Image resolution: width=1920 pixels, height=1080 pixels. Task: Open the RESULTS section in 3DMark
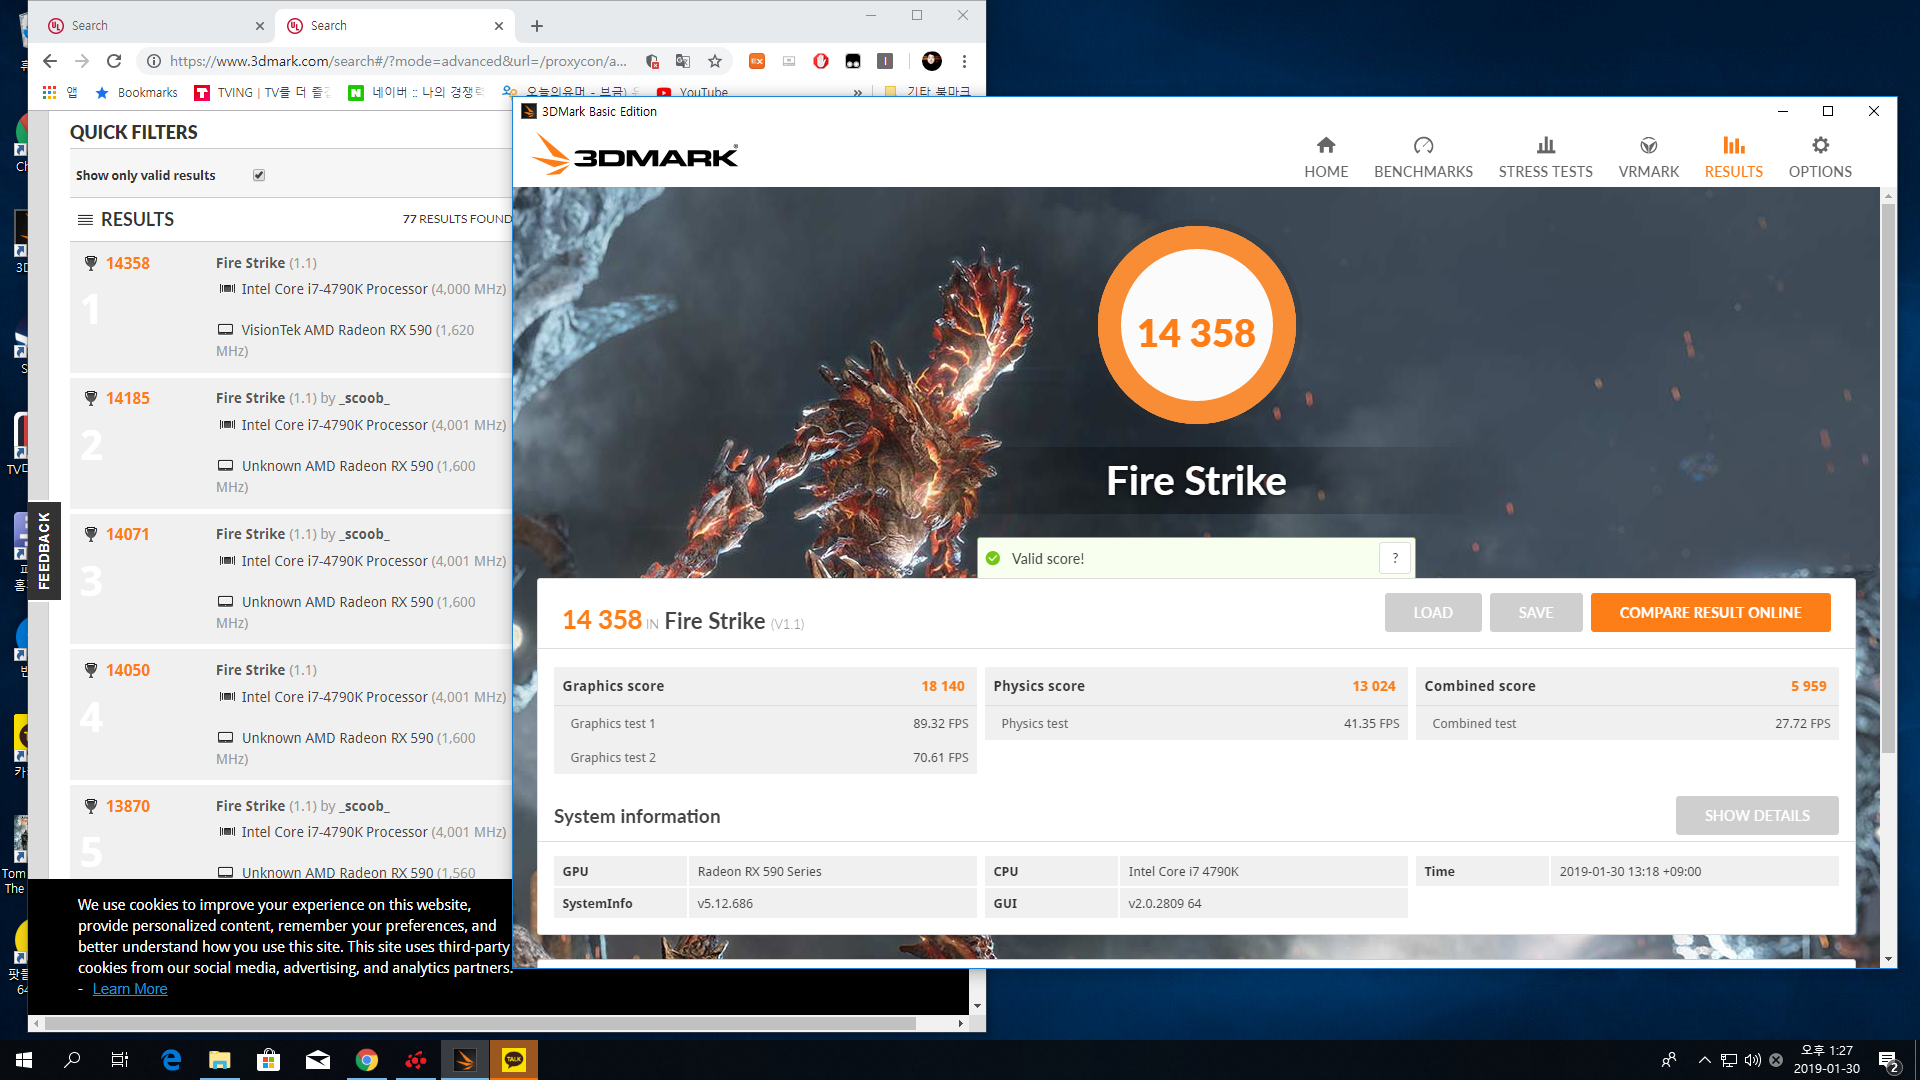click(1733, 158)
